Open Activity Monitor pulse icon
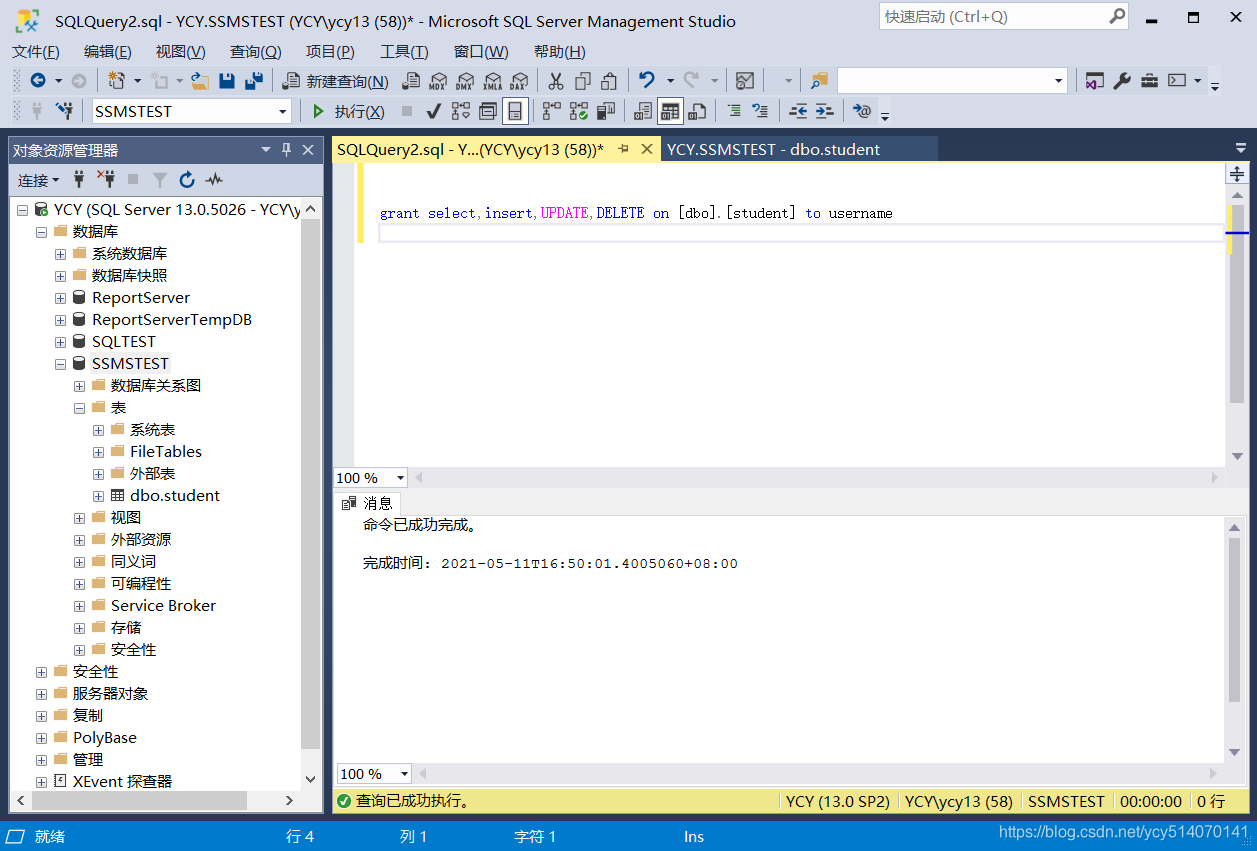The image size is (1257, 851). click(x=214, y=180)
